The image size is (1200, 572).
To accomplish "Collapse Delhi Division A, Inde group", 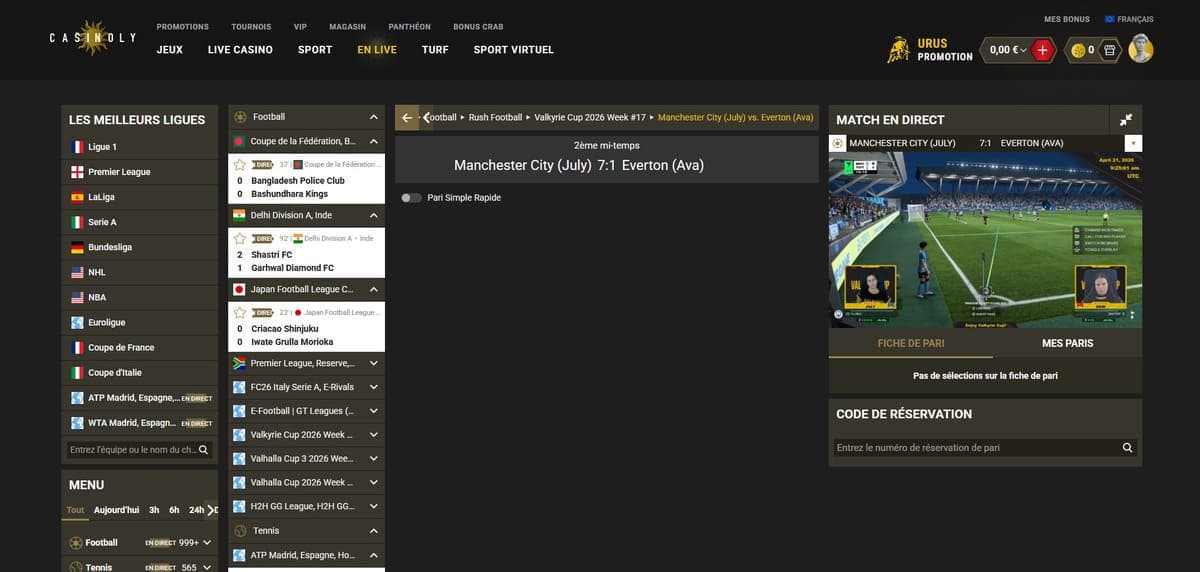I will 374,215.
